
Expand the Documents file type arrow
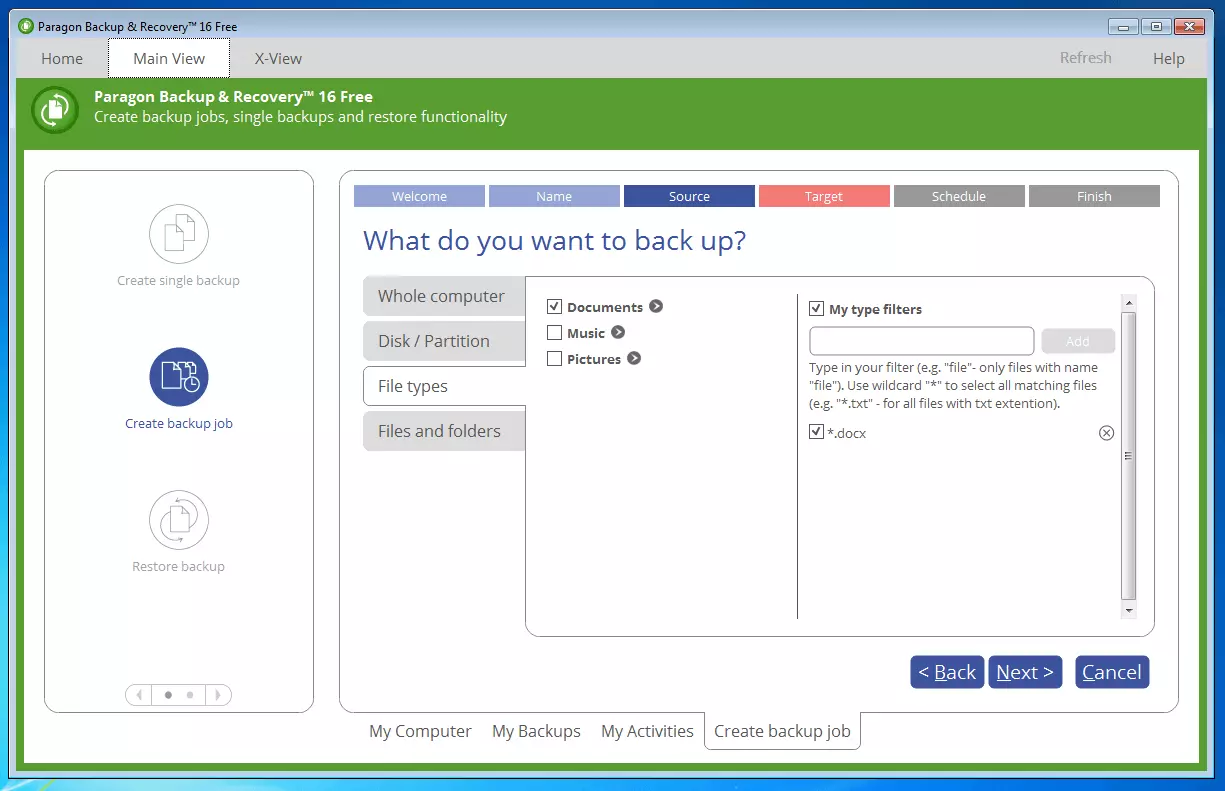pyautogui.click(x=656, y=307)
